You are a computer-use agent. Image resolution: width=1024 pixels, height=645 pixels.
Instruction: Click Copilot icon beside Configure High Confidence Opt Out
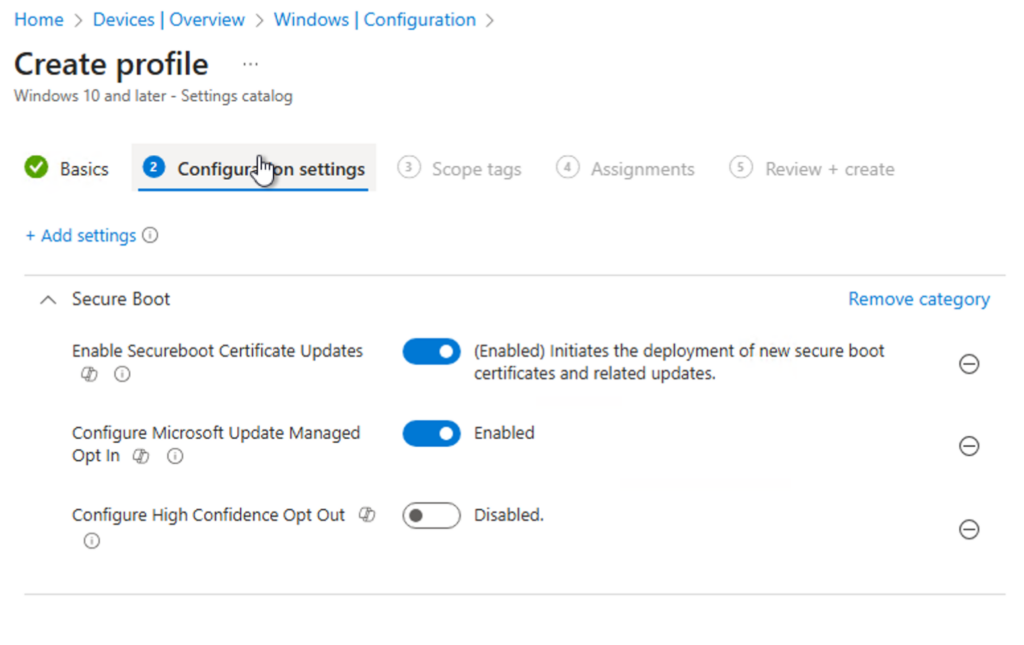click(367, 515)
